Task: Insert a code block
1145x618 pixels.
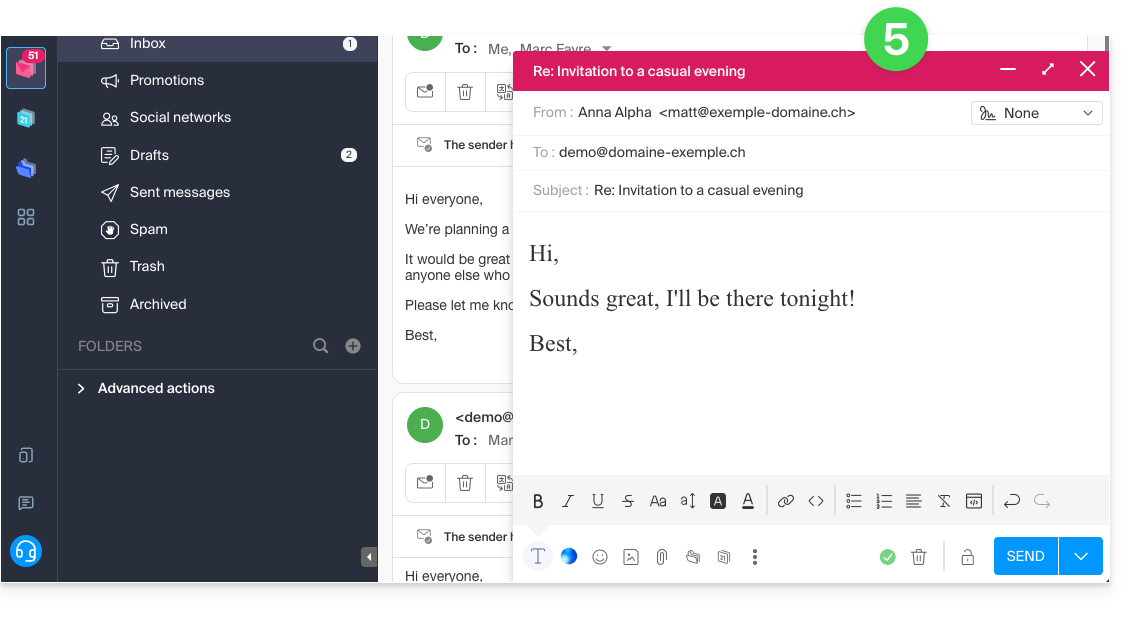Action: click(816, 501)
